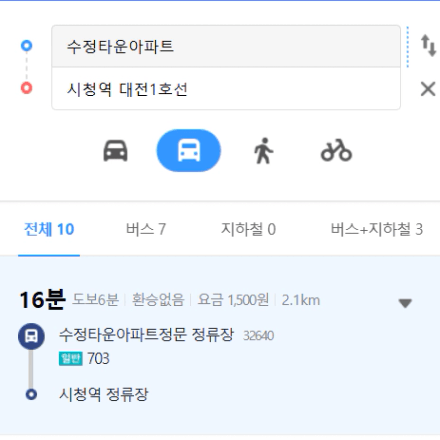Open the 시청역 정류장 stop link
This screenshot has width=440, height=440.
pyautogui.click(x=104, y=394)
